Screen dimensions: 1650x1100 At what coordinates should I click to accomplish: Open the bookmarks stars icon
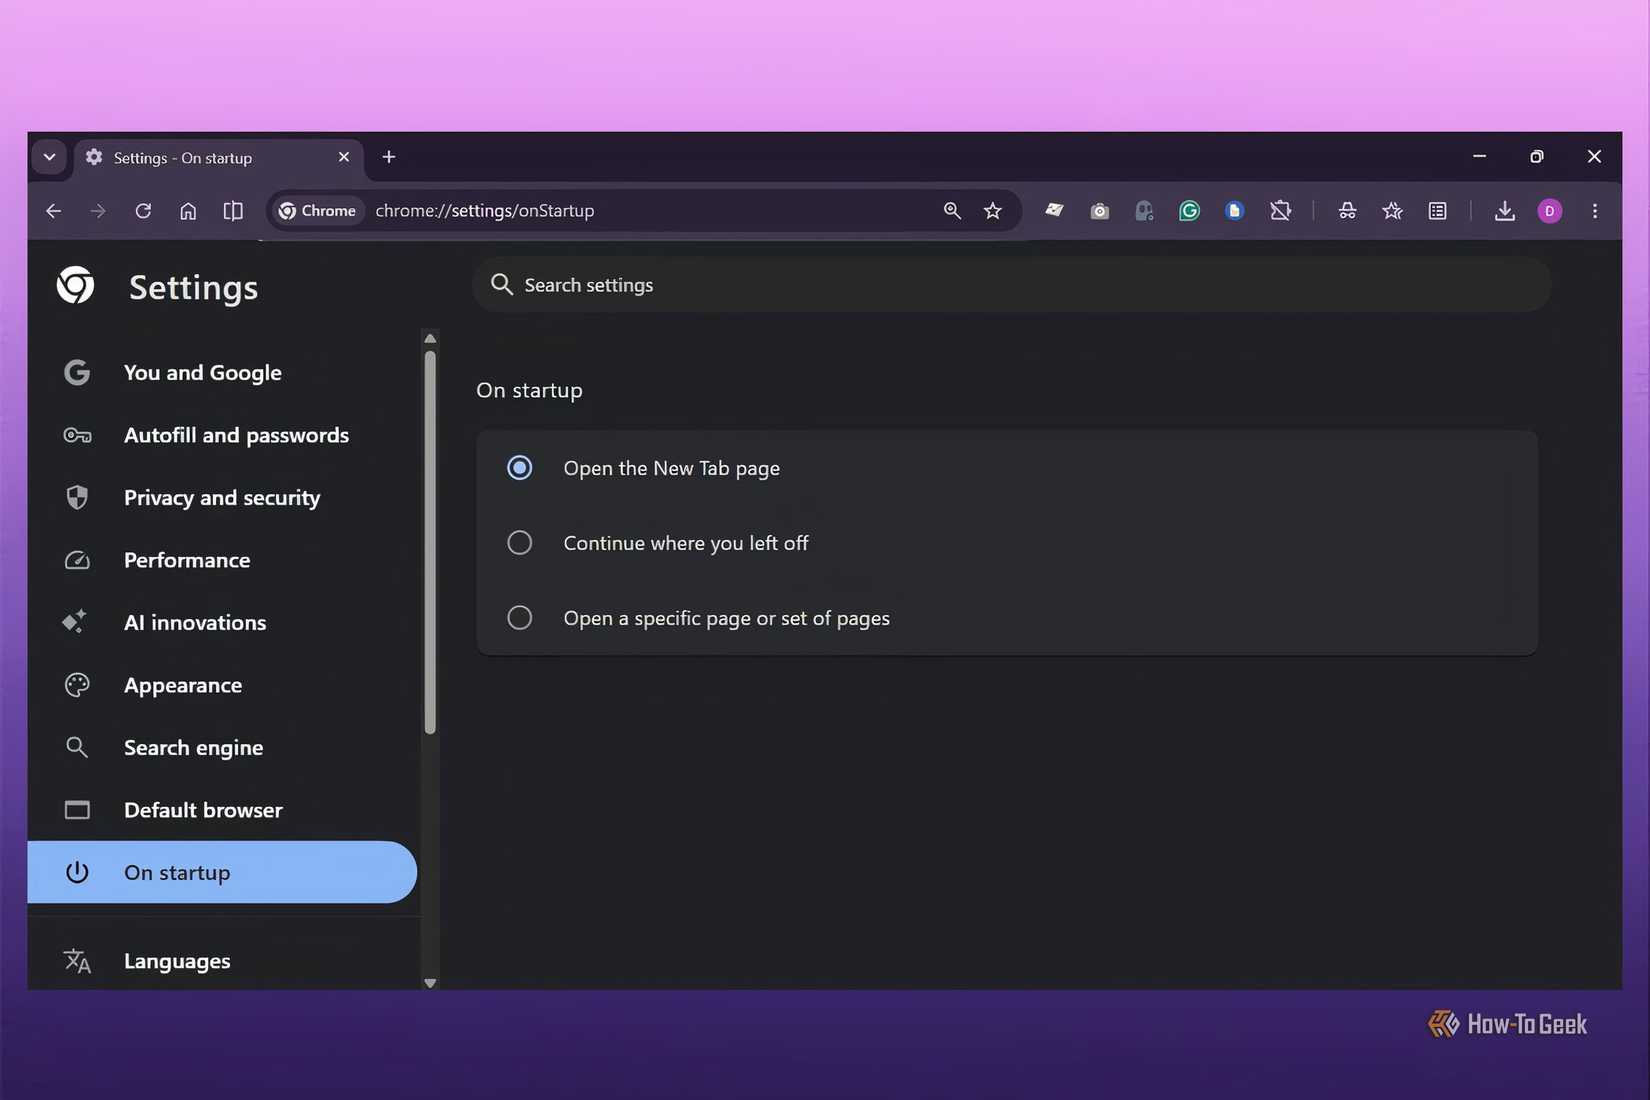point(1392,211)
